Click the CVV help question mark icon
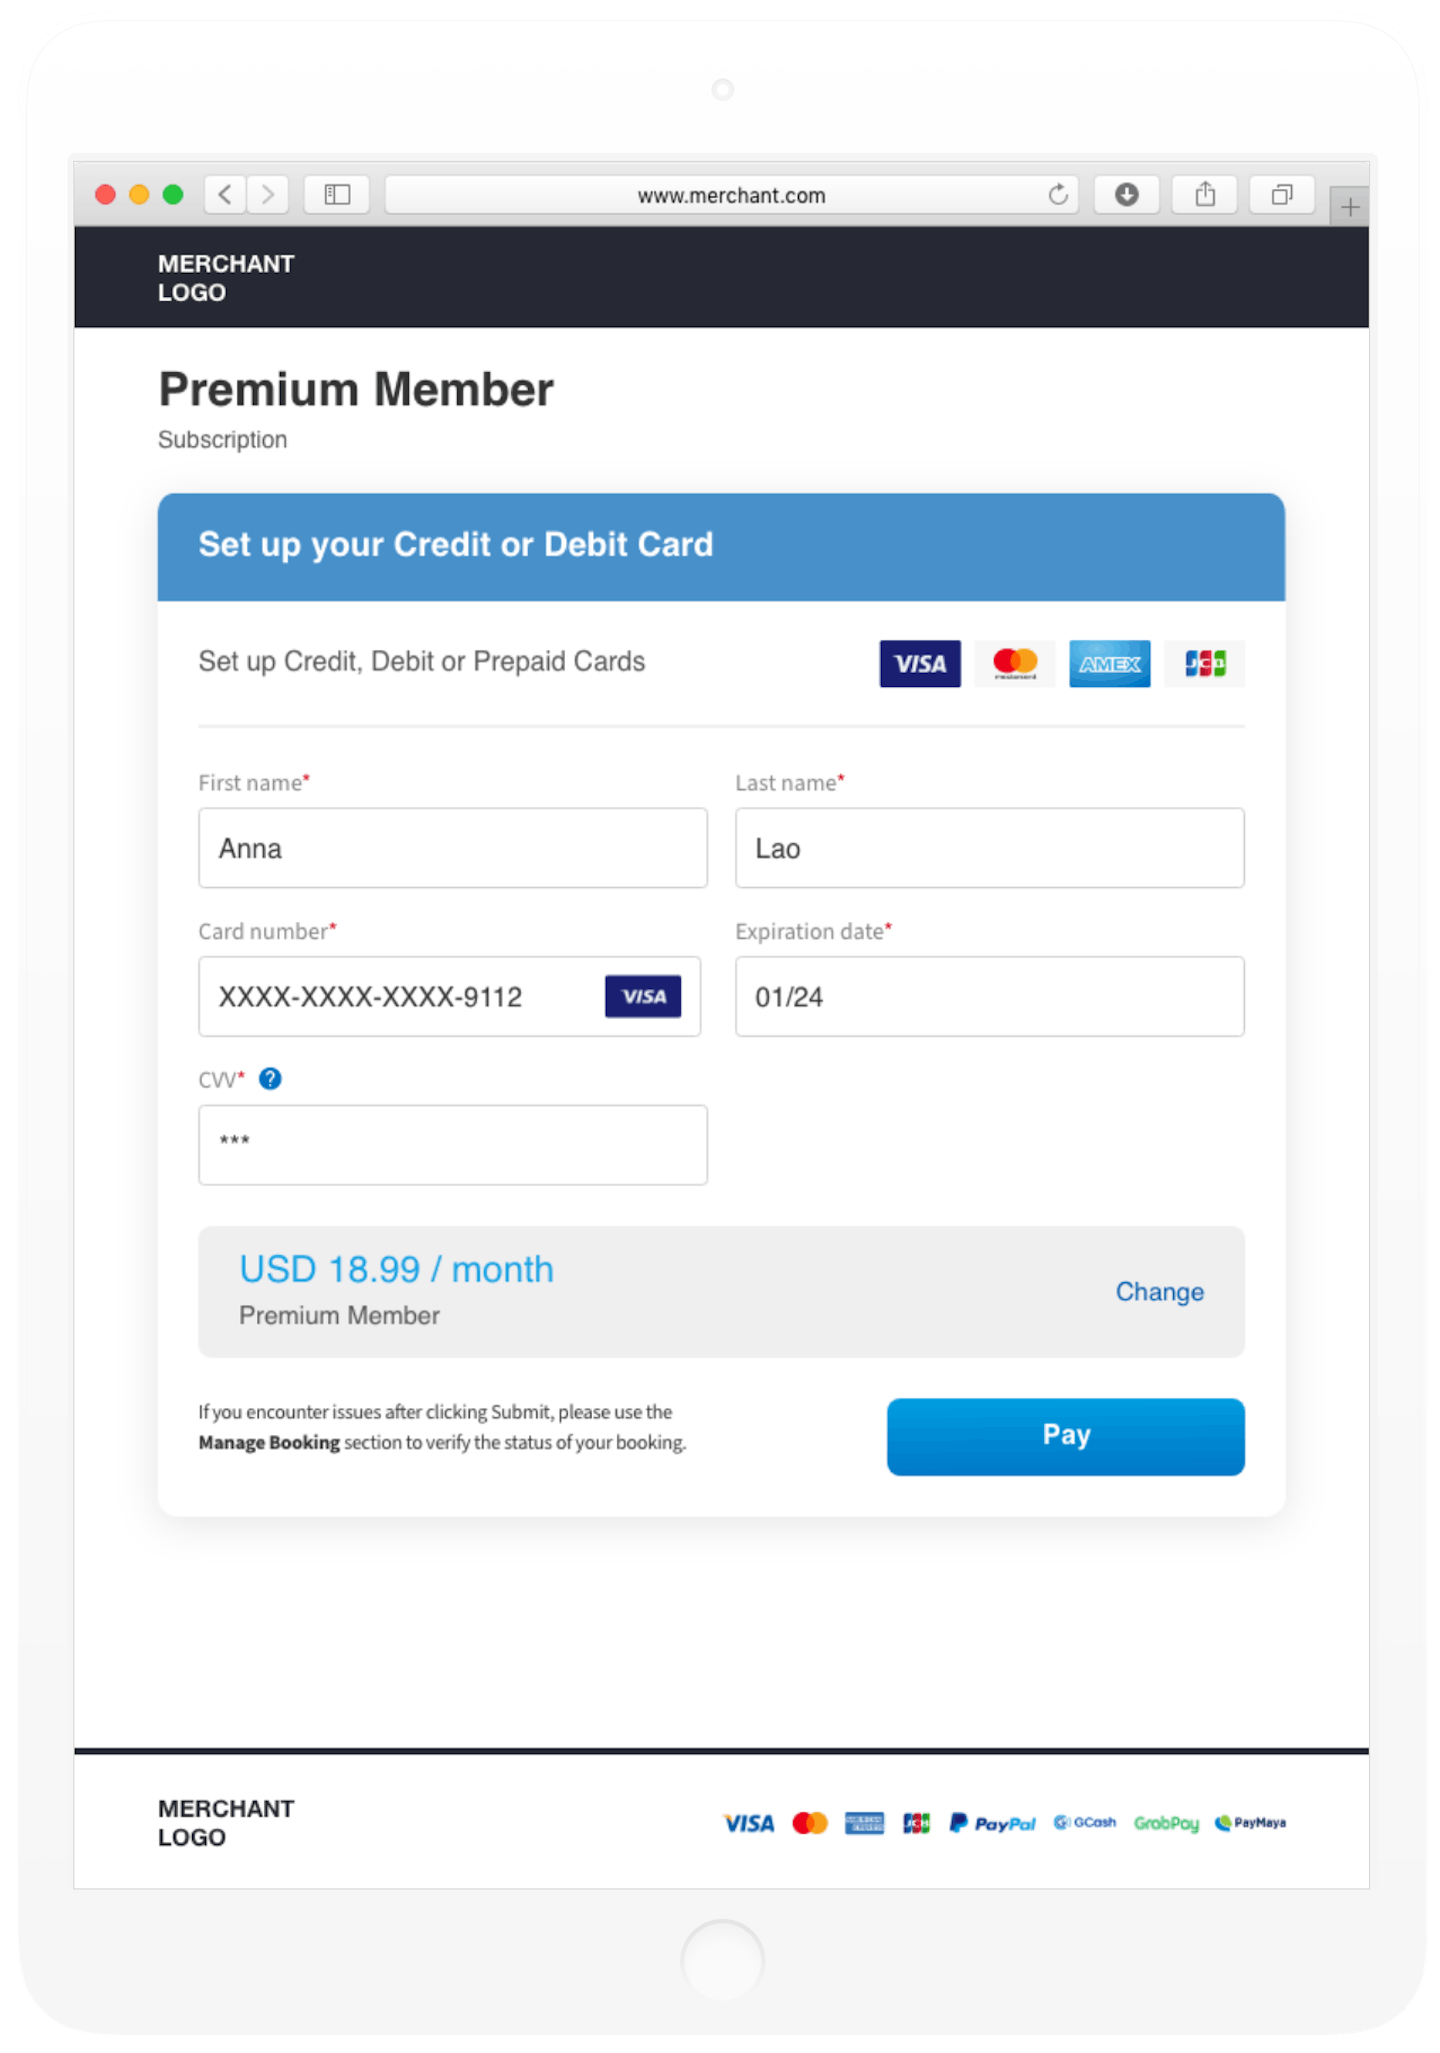Viewport: 1440px width, 2053px height. click(270, 1079)
